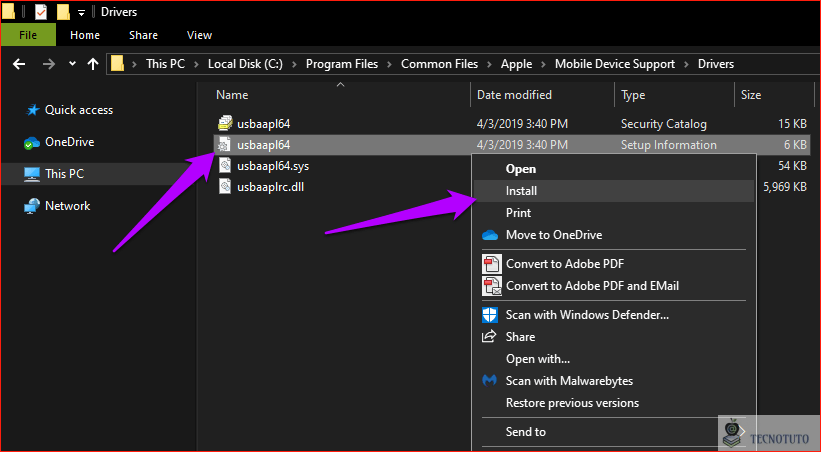This screenshot has width=821, height=452.
Task: Click the usbaapl64.sys file icon
Action: (225, 166)
